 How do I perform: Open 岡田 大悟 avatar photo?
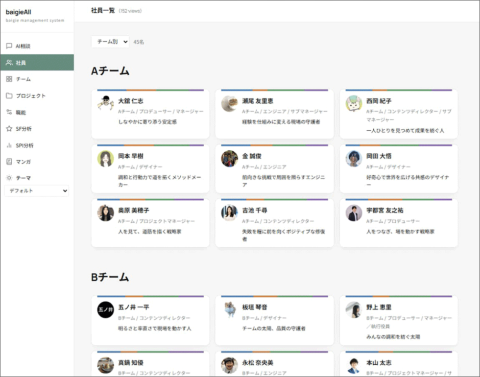(354, 159)
